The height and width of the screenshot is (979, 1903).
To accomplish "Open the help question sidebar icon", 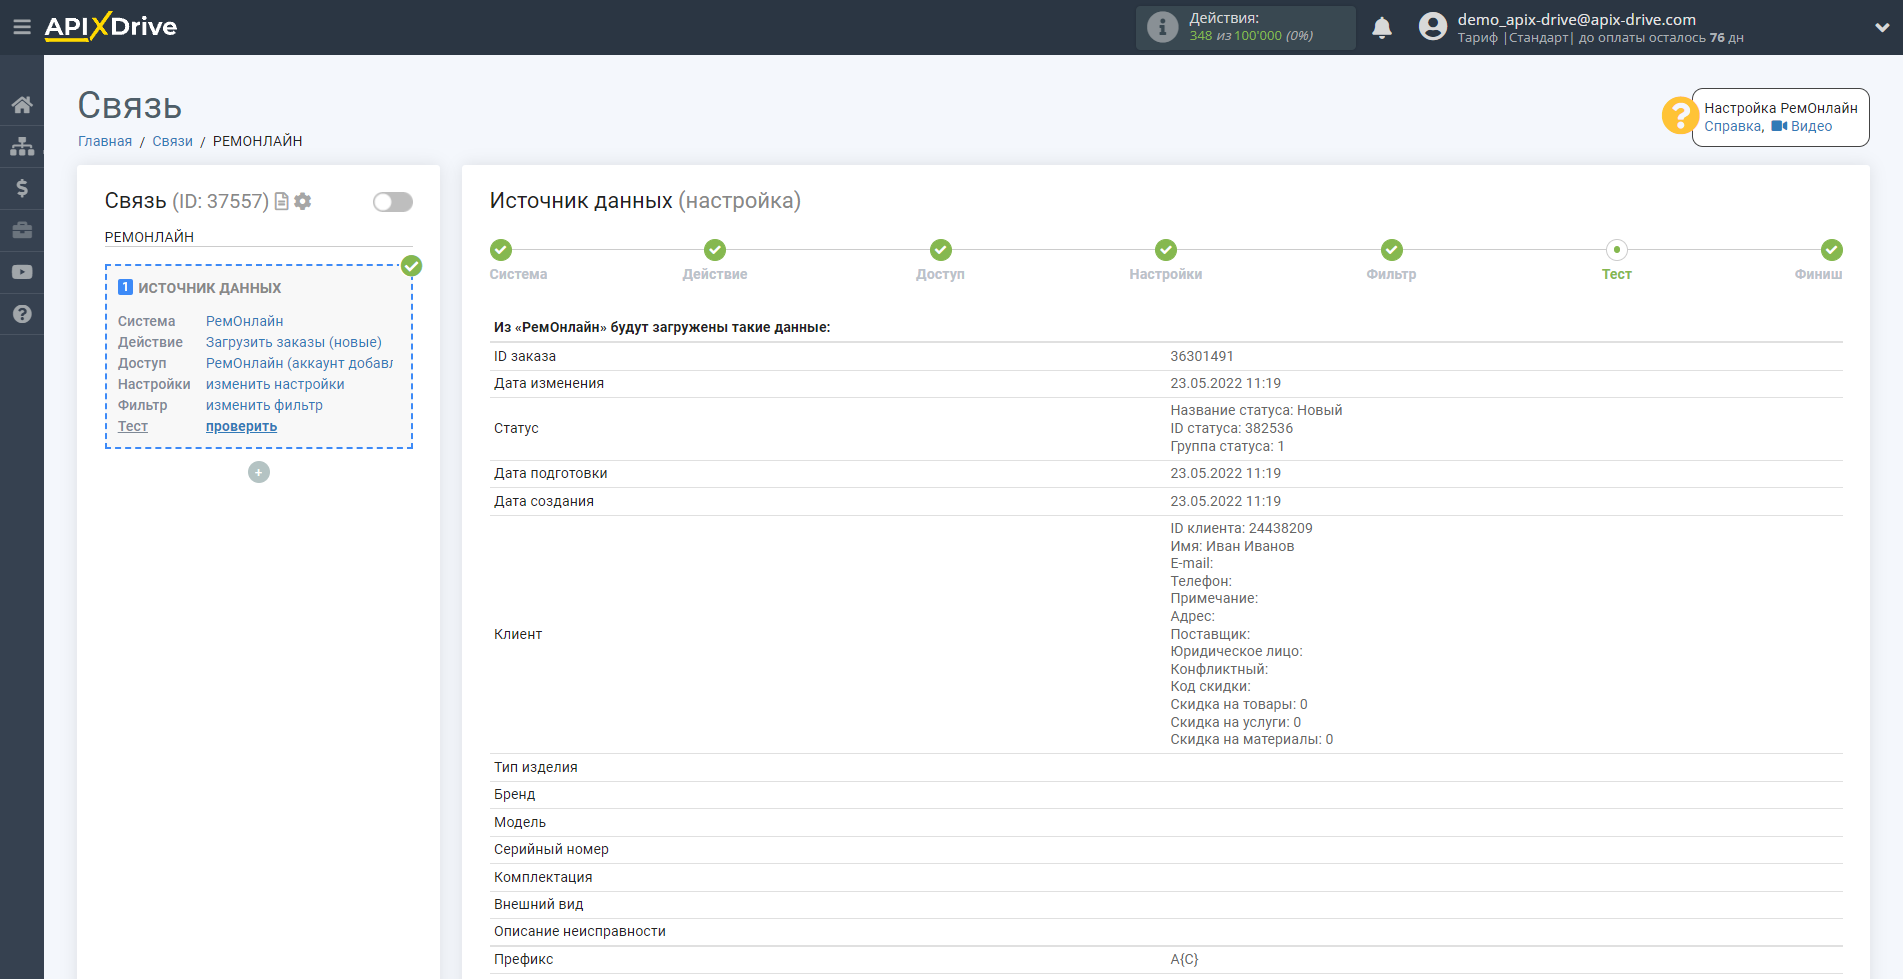I will [22, 314].
